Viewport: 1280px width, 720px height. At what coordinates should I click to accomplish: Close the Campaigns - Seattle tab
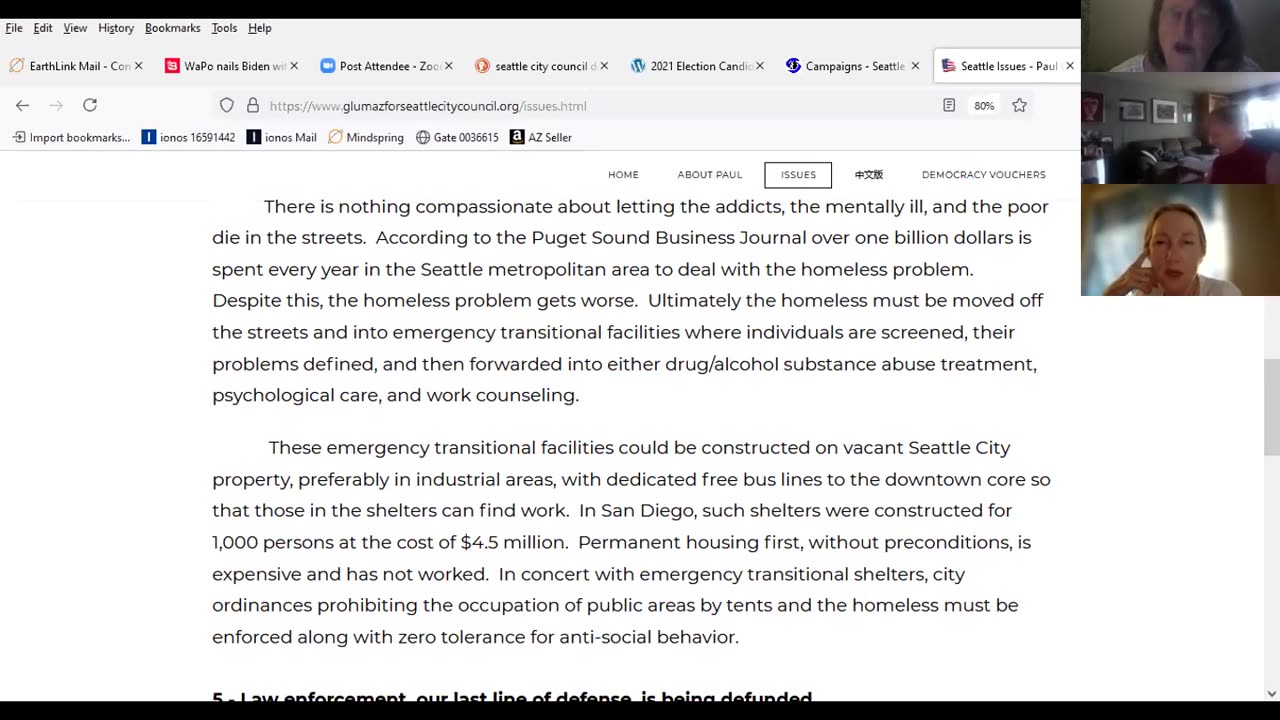pos(914,66)
